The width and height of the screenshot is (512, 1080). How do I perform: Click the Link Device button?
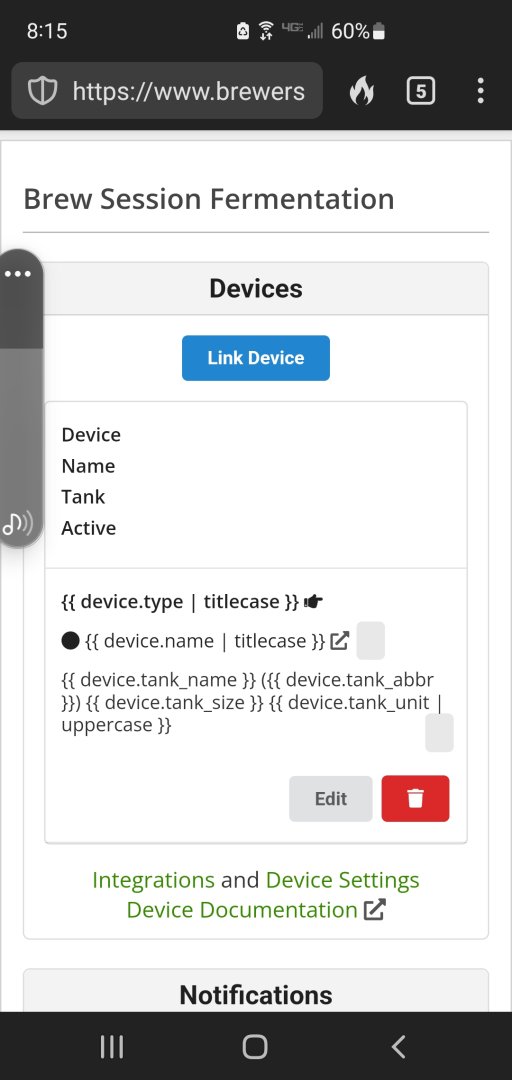pyautogui.click(x=256, y=358)
